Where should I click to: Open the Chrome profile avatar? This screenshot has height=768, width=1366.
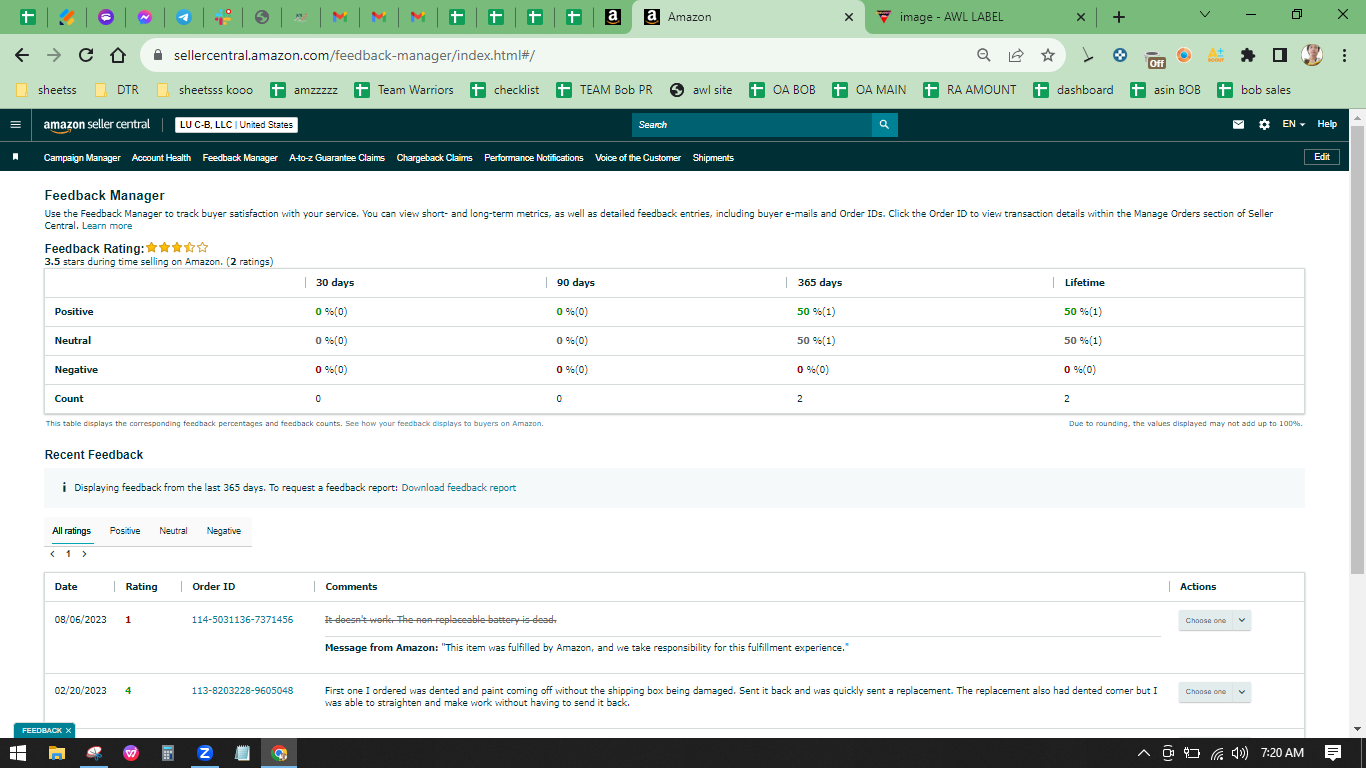point(1312,55)
